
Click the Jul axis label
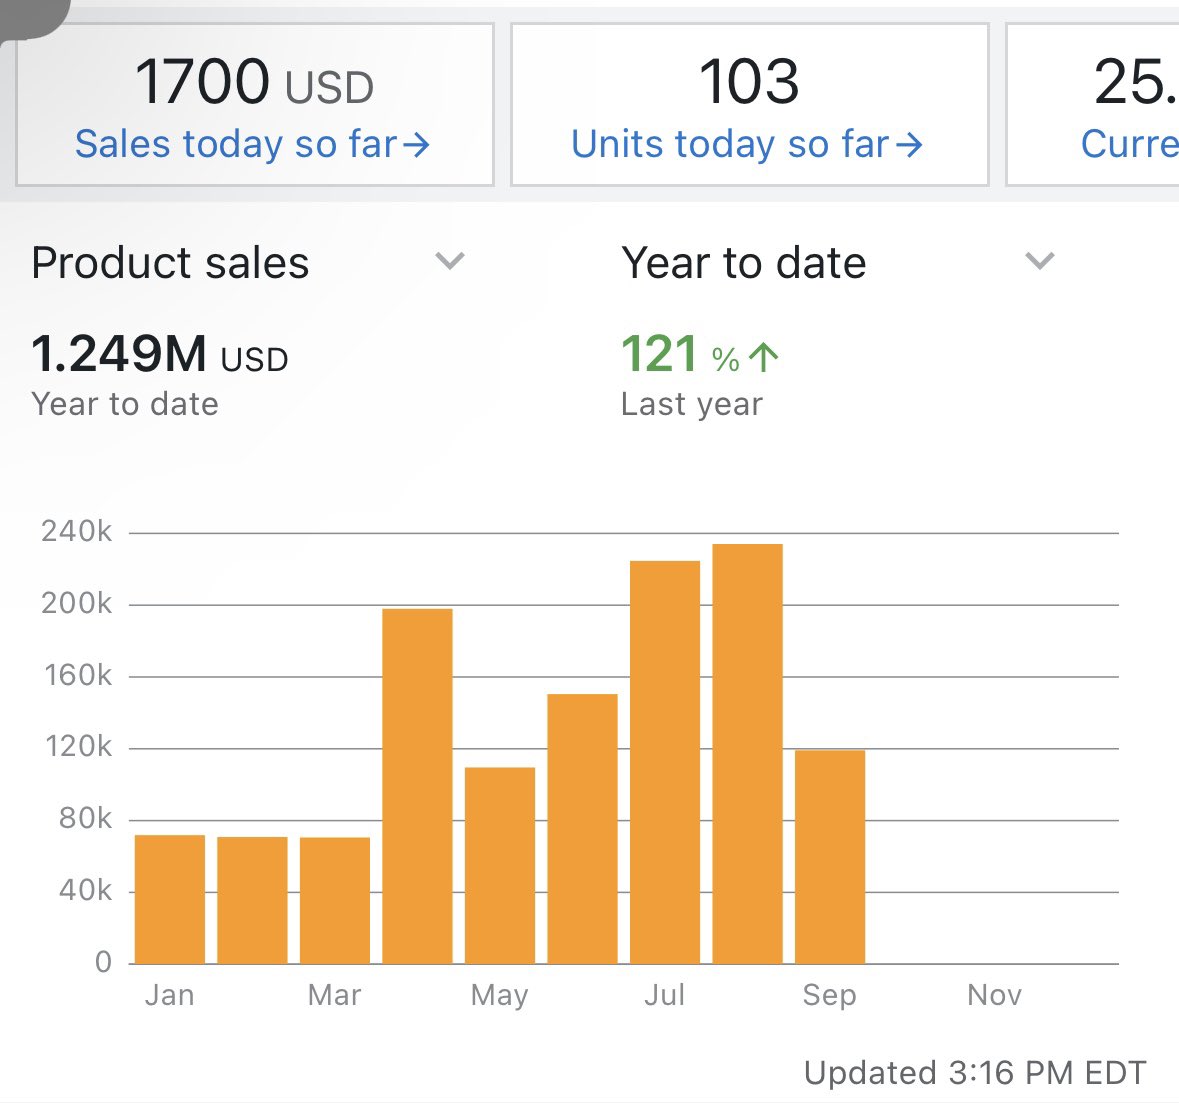tap(665, 995)
